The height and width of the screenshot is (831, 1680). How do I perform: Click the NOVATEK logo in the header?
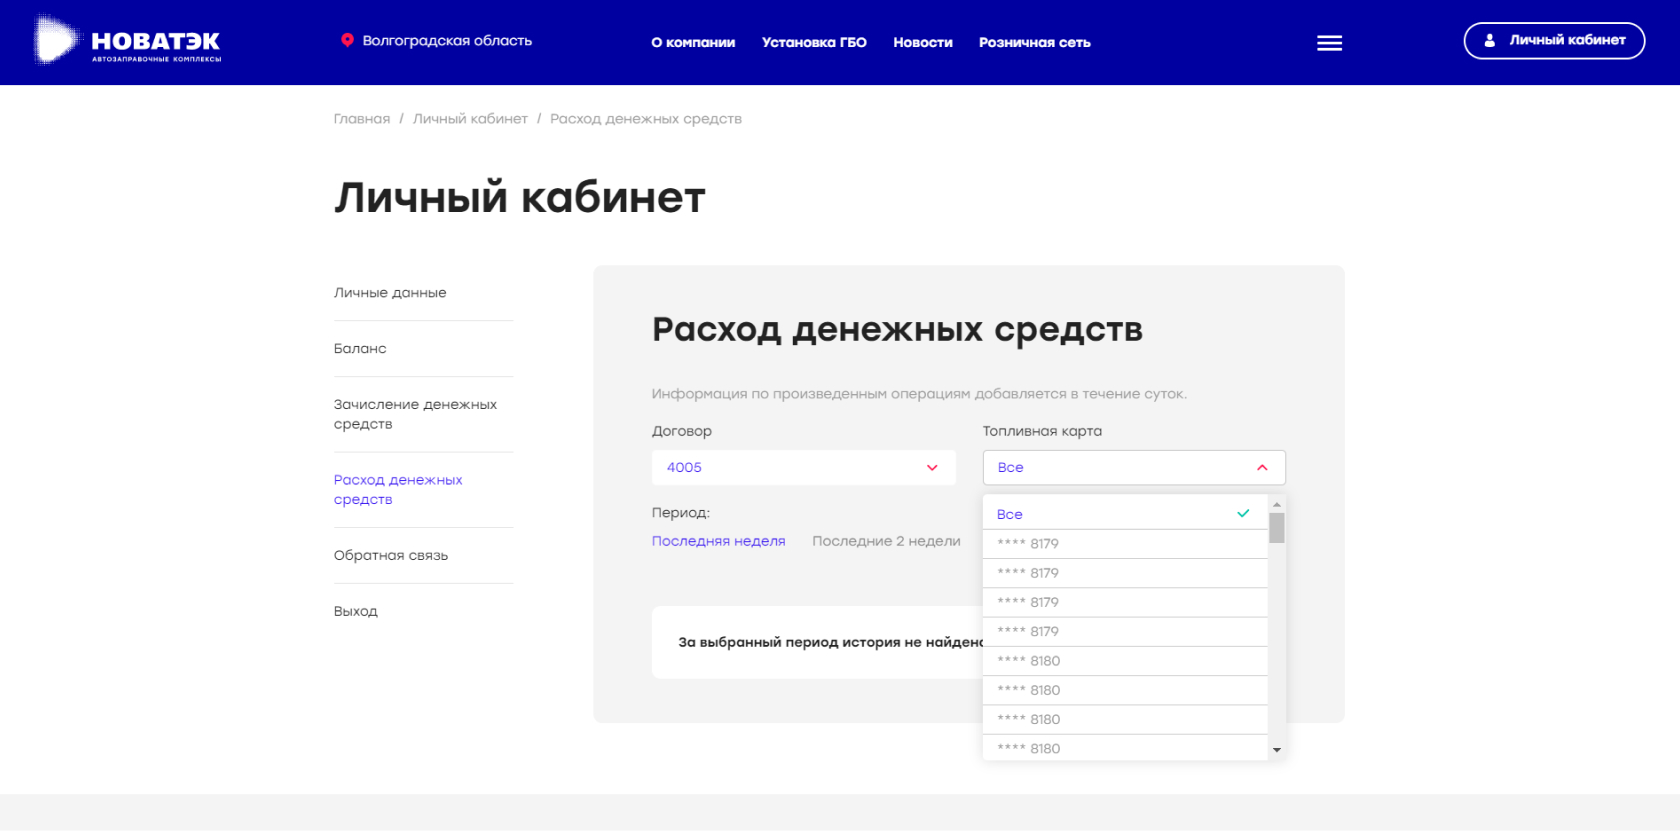(x=128, y=42)
